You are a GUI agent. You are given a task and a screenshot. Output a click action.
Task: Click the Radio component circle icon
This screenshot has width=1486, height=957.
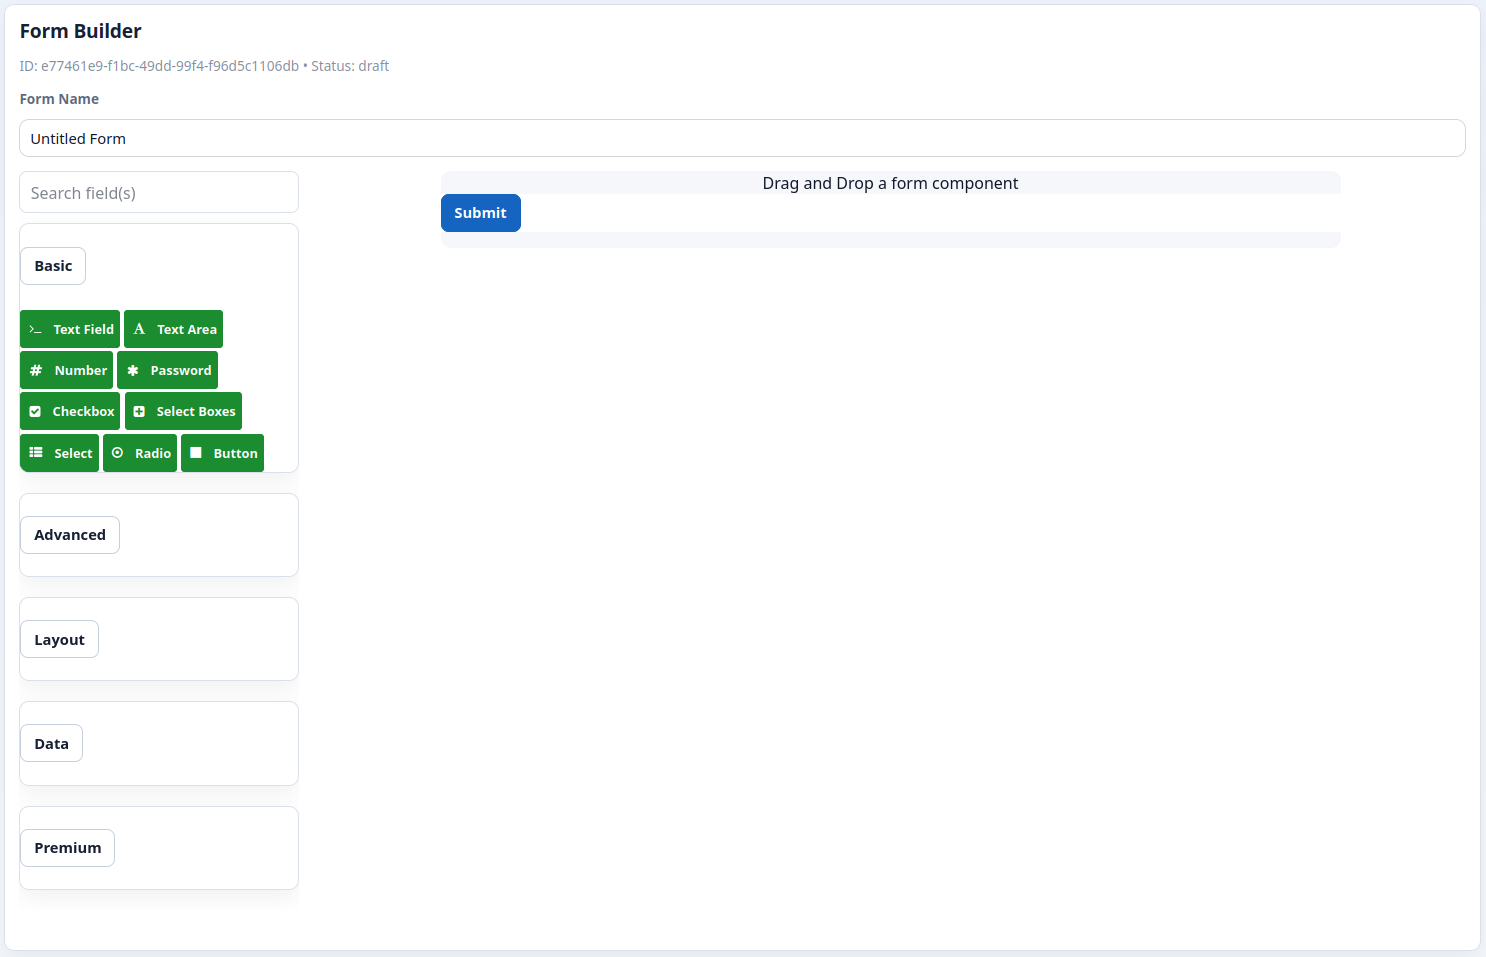tap(117, 452)
